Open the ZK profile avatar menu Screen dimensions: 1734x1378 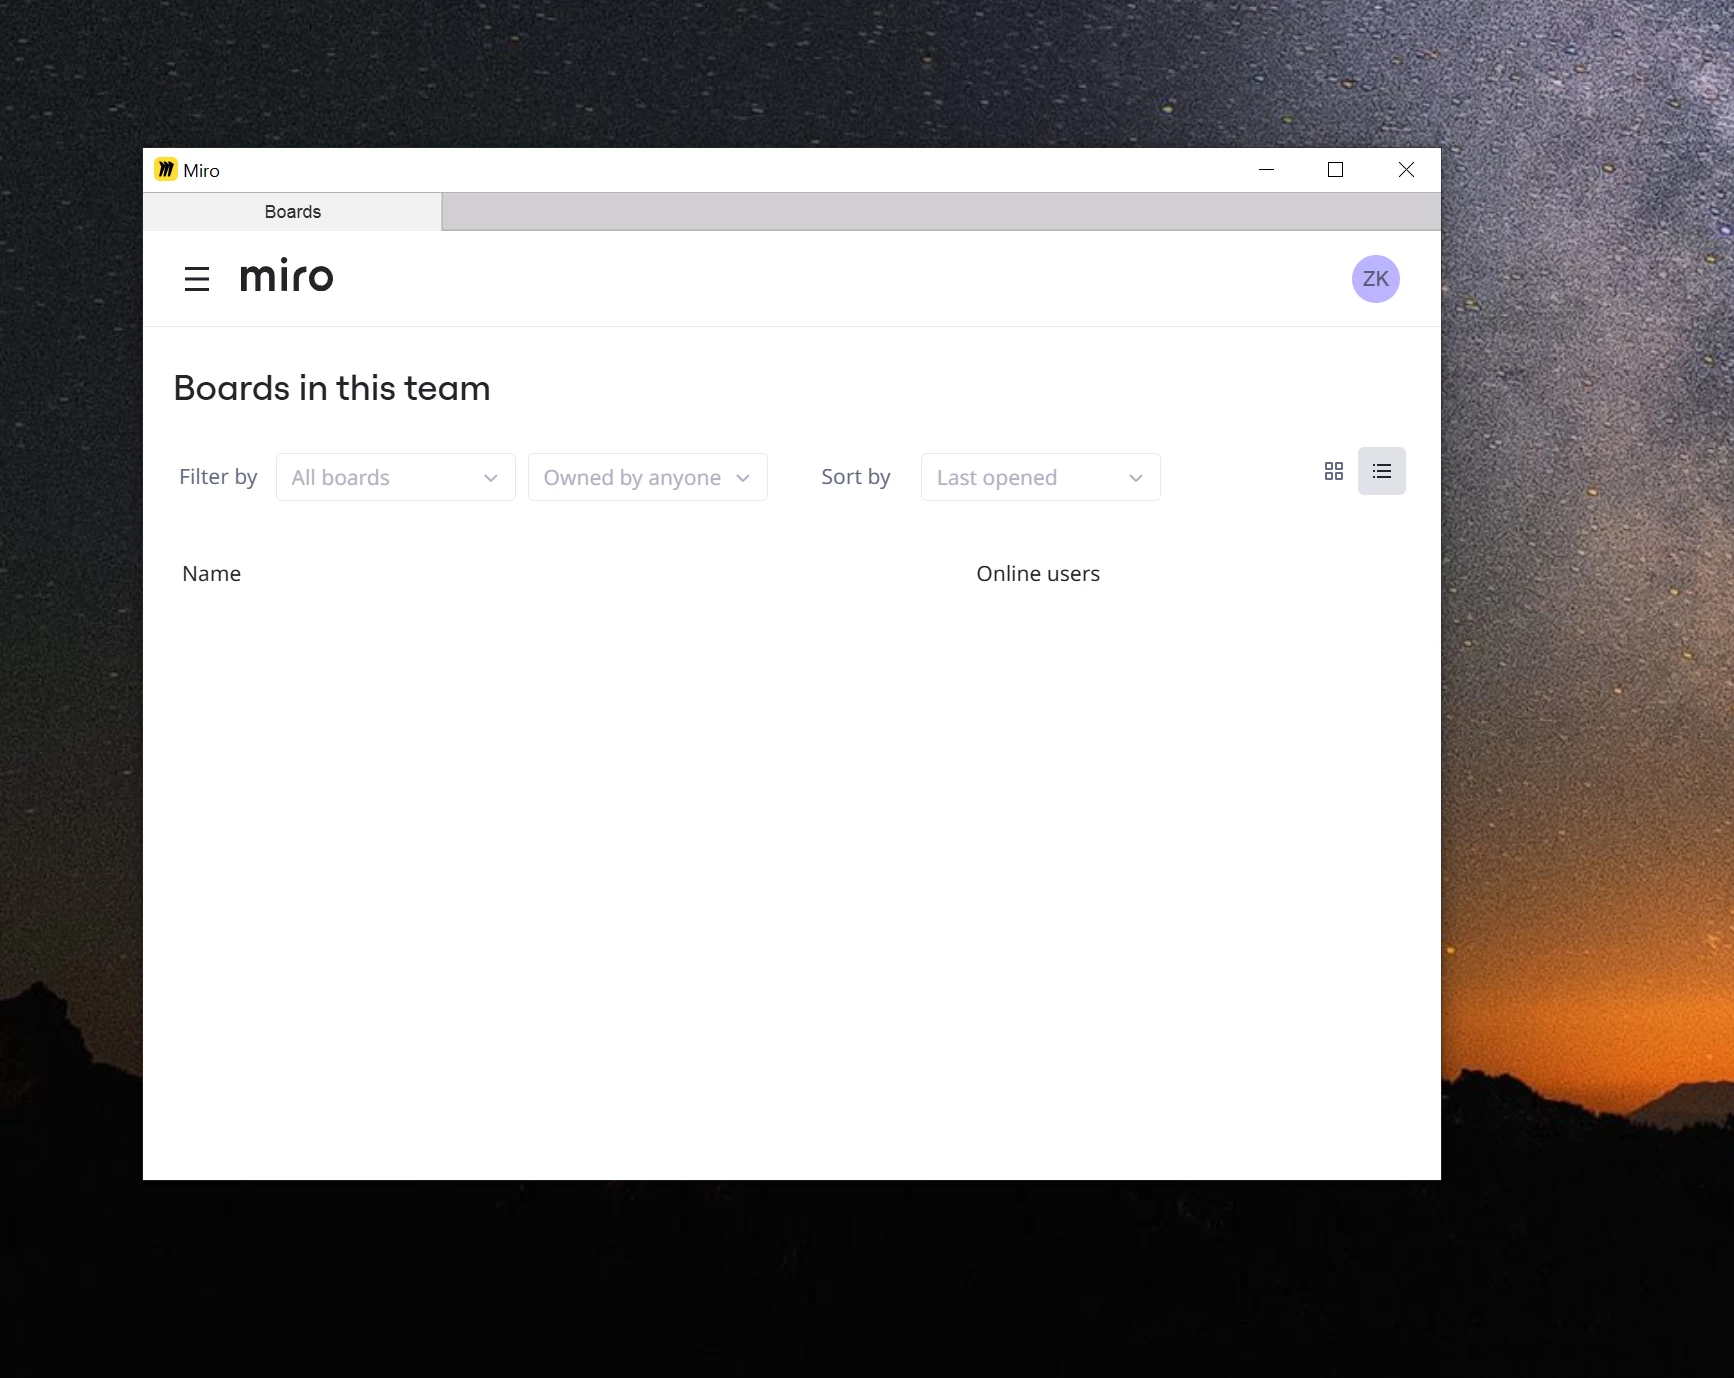pos(1375,278)
